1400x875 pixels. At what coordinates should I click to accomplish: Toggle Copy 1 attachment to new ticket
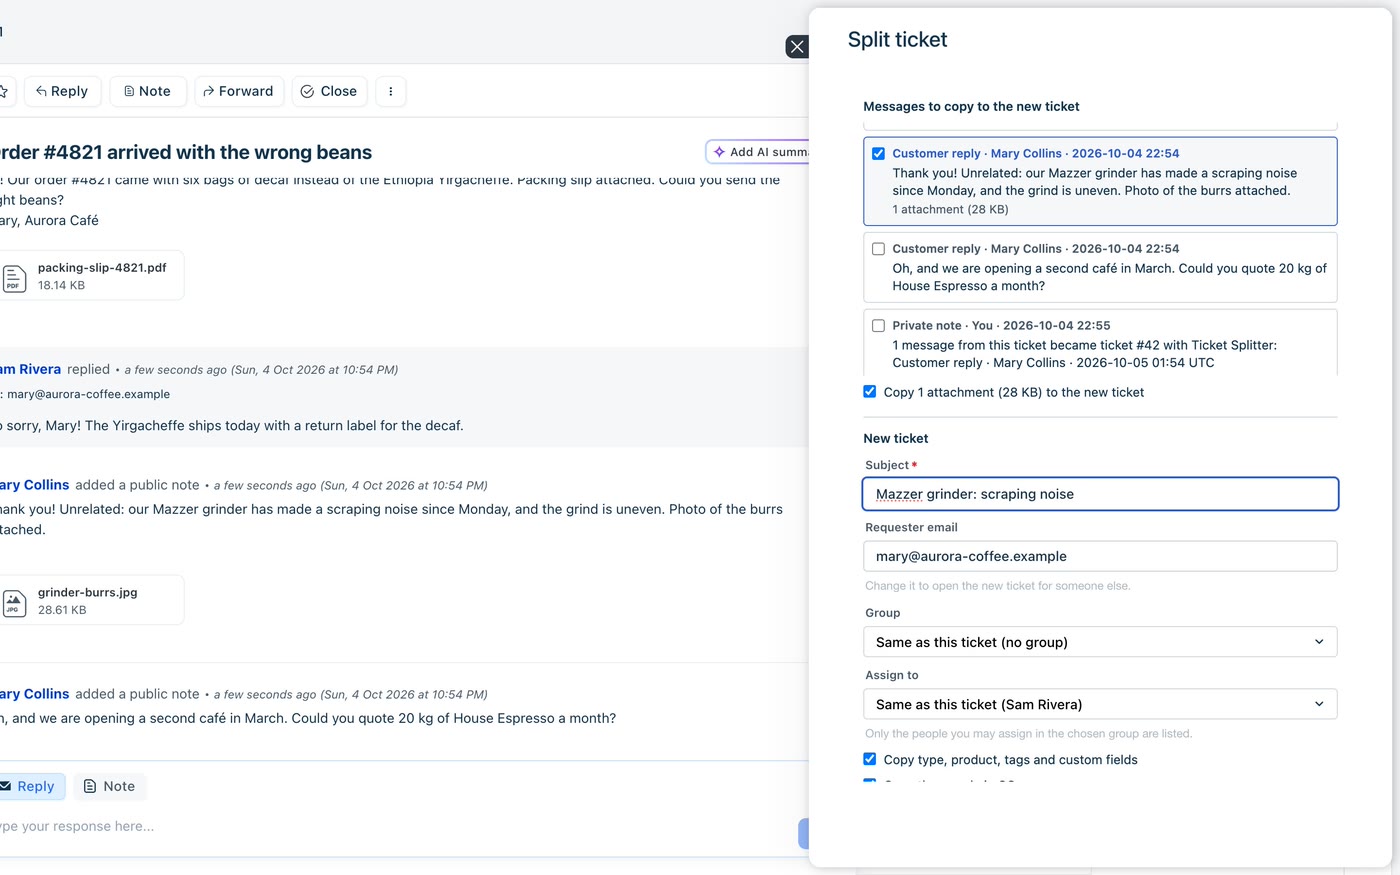(870, 392)
